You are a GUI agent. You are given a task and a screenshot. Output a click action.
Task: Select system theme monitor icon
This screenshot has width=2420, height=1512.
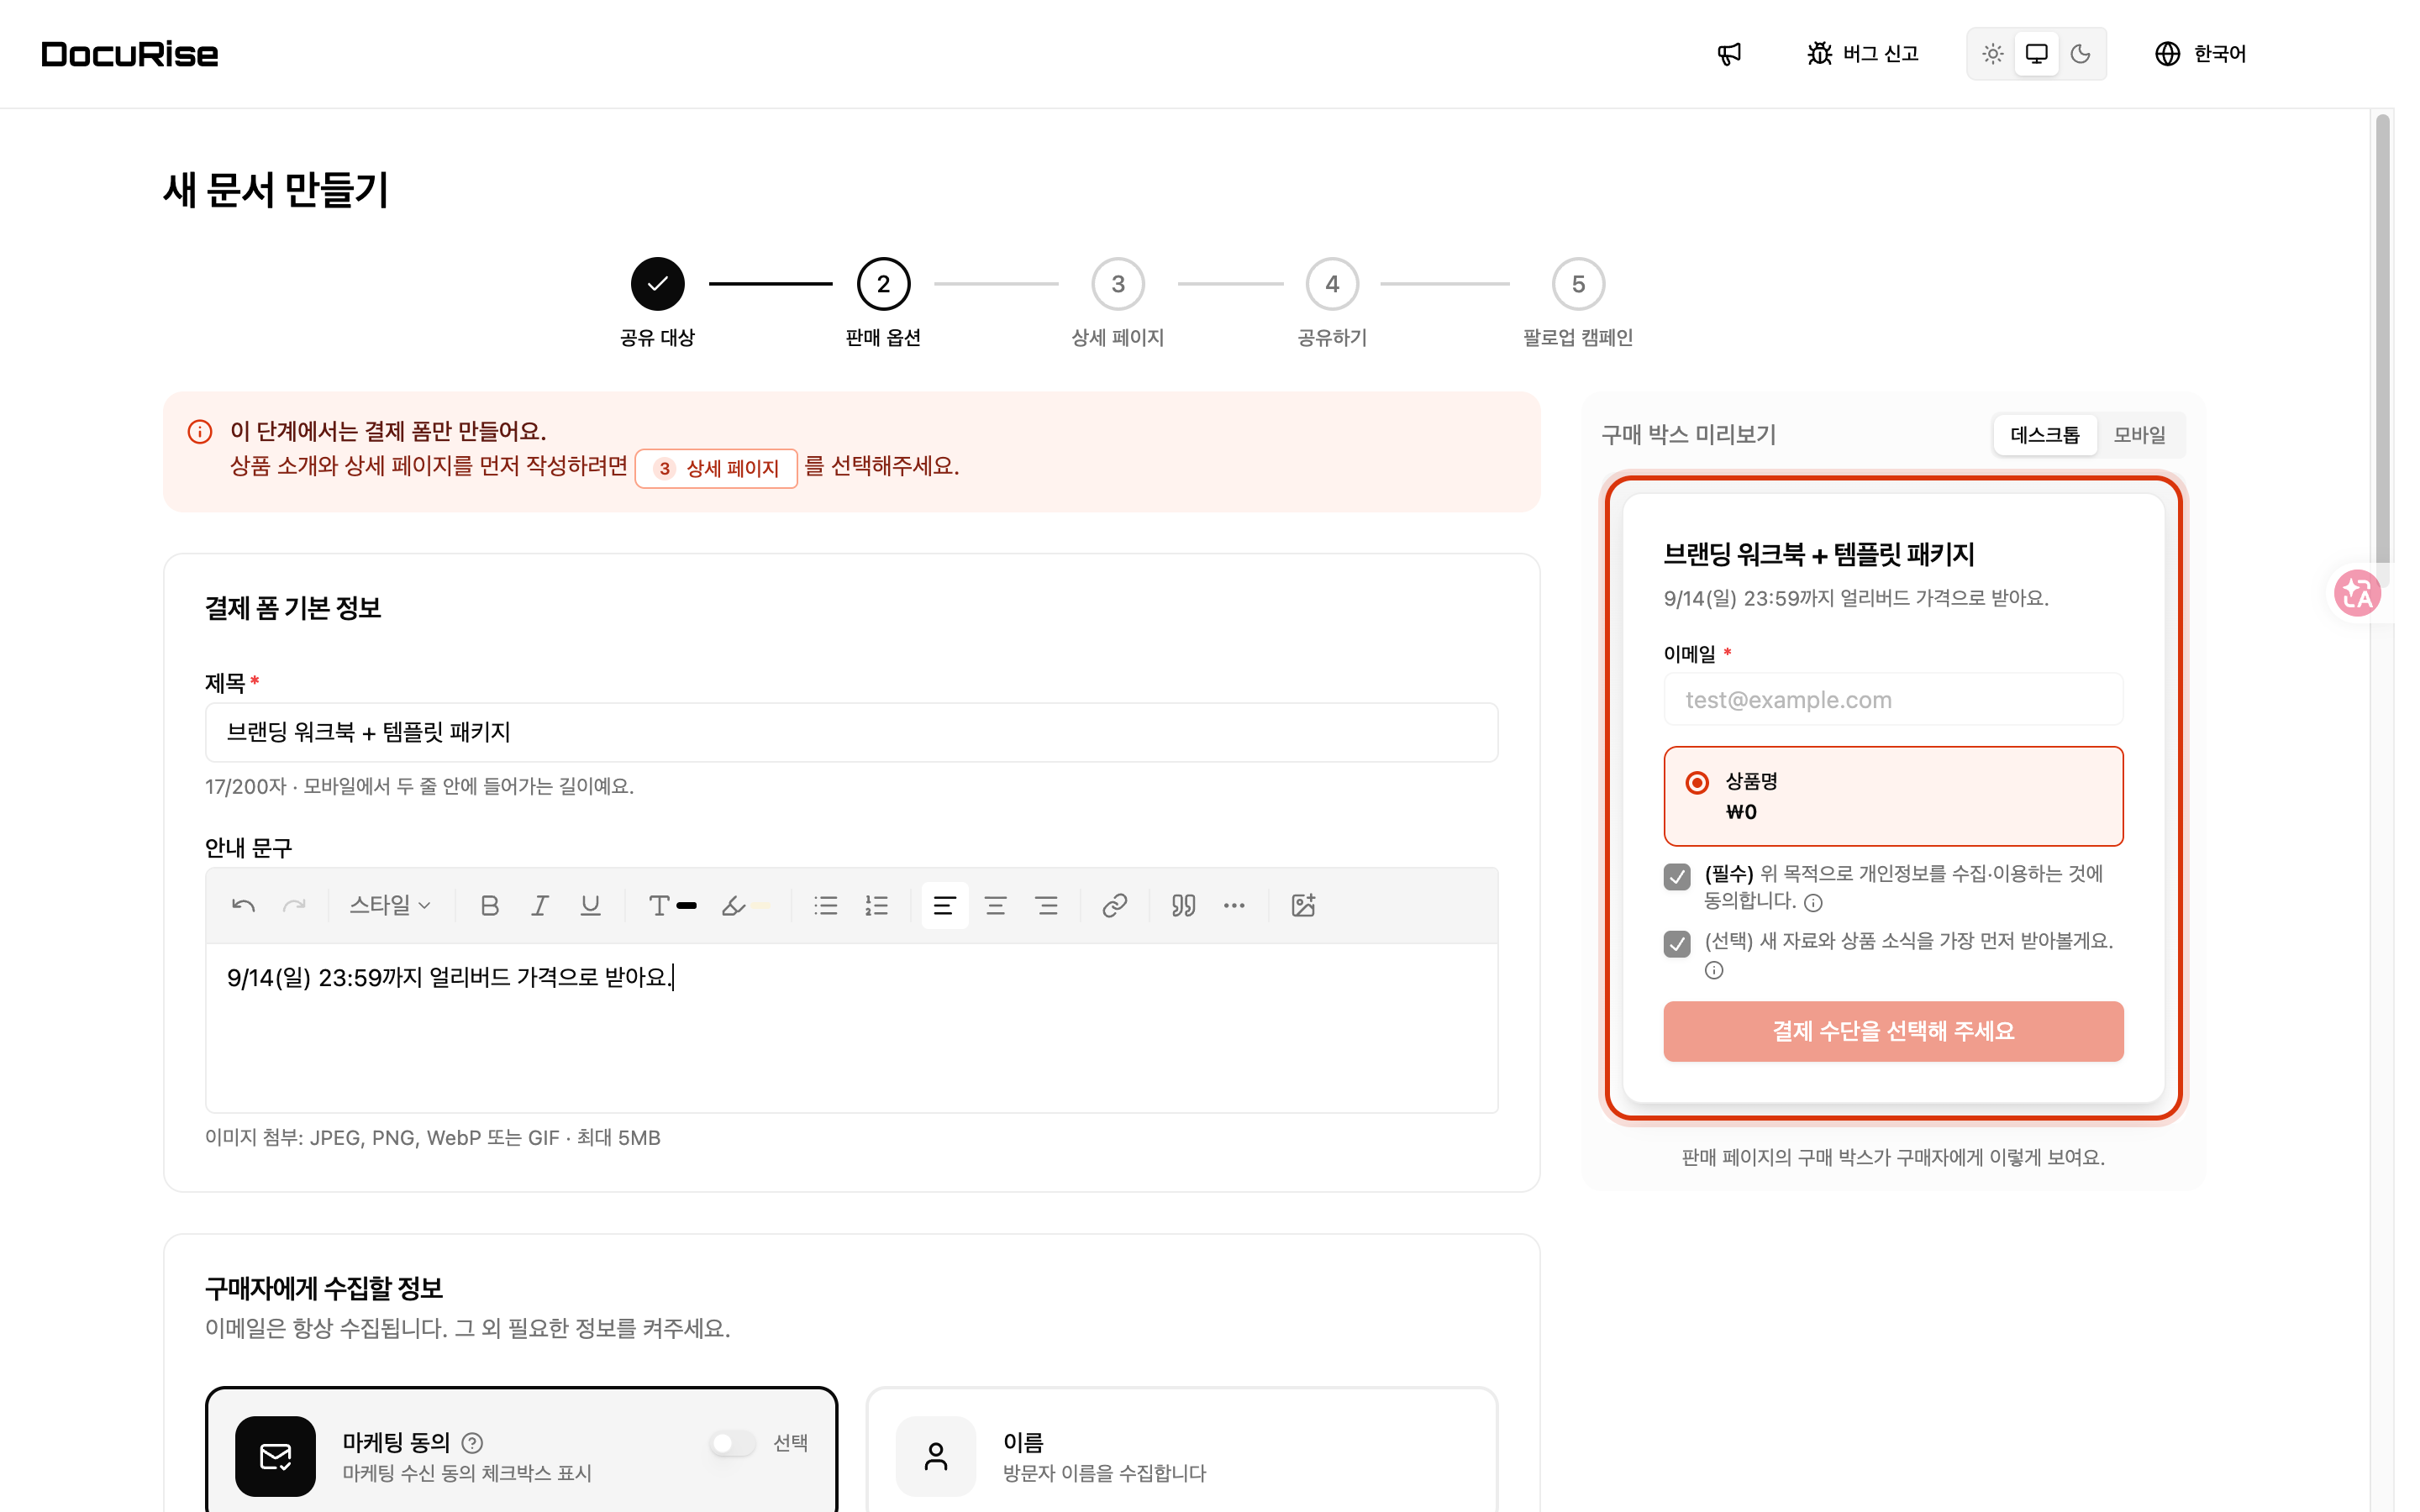(2036, 54)
